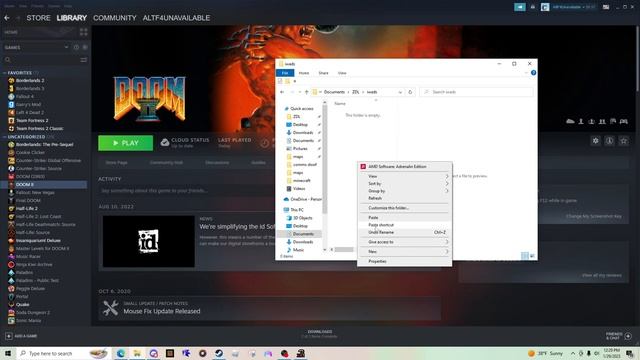
Task: Collapse the FAVORITES category in library
Action: tap(4, 73)
